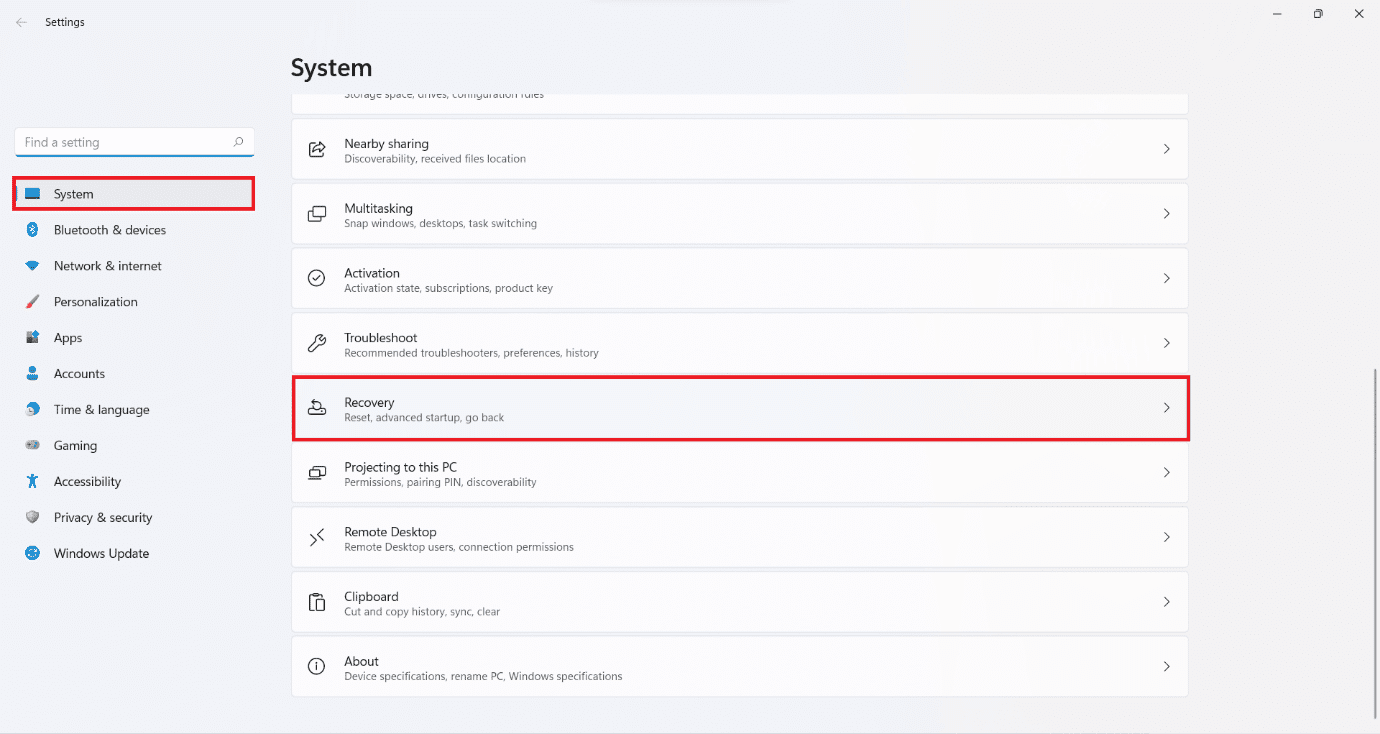The height and width of the screenshot is (734, 1380).
Task: Focus the Find a setting search field
Action: coord(125,142)
